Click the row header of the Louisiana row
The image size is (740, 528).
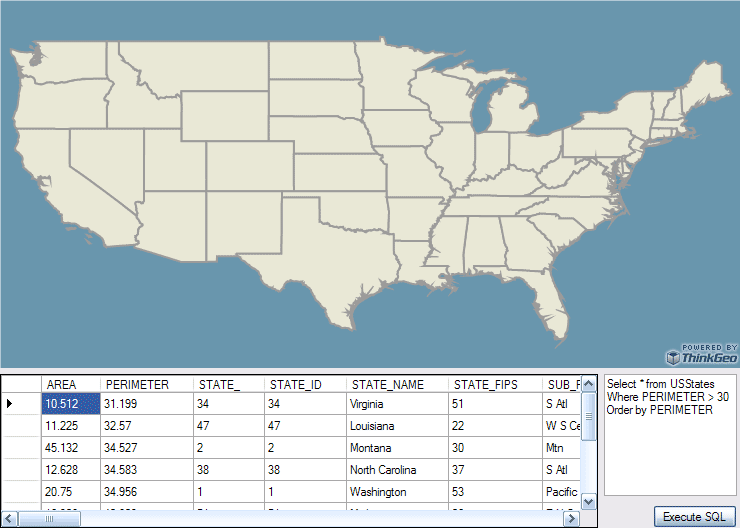[x=21, y=426]
